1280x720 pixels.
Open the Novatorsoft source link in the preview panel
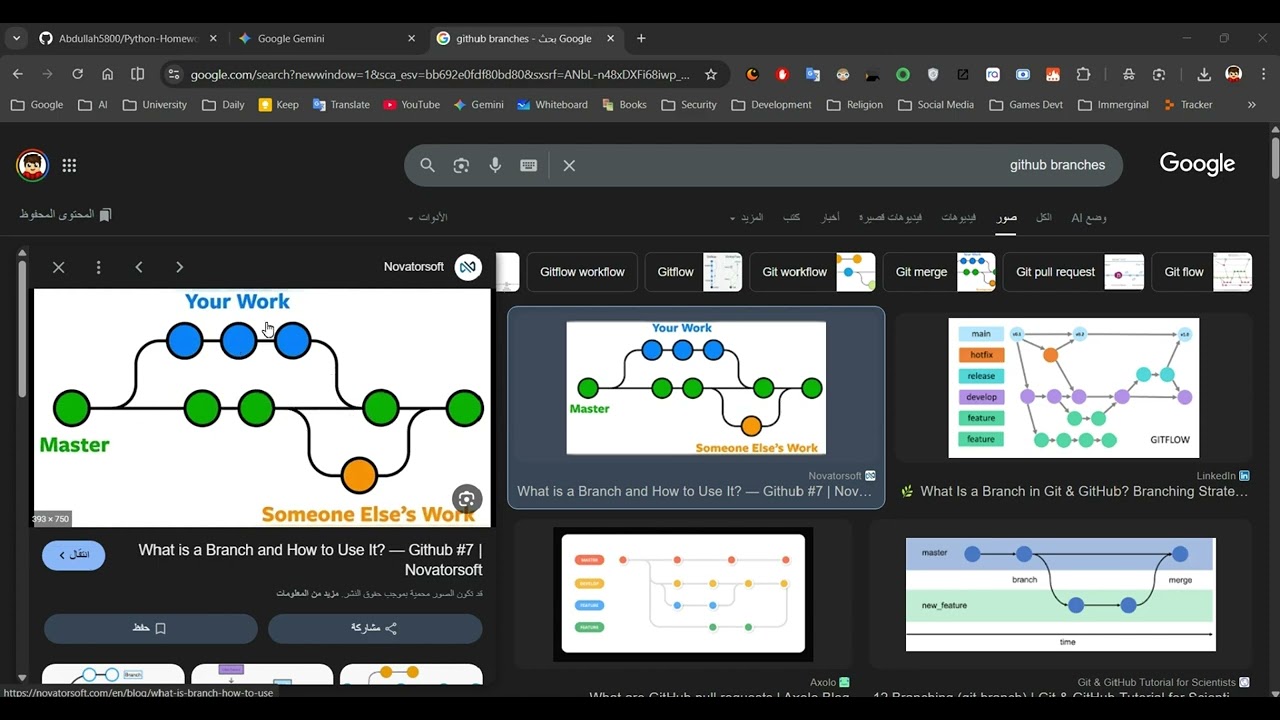tap(433, 267)
